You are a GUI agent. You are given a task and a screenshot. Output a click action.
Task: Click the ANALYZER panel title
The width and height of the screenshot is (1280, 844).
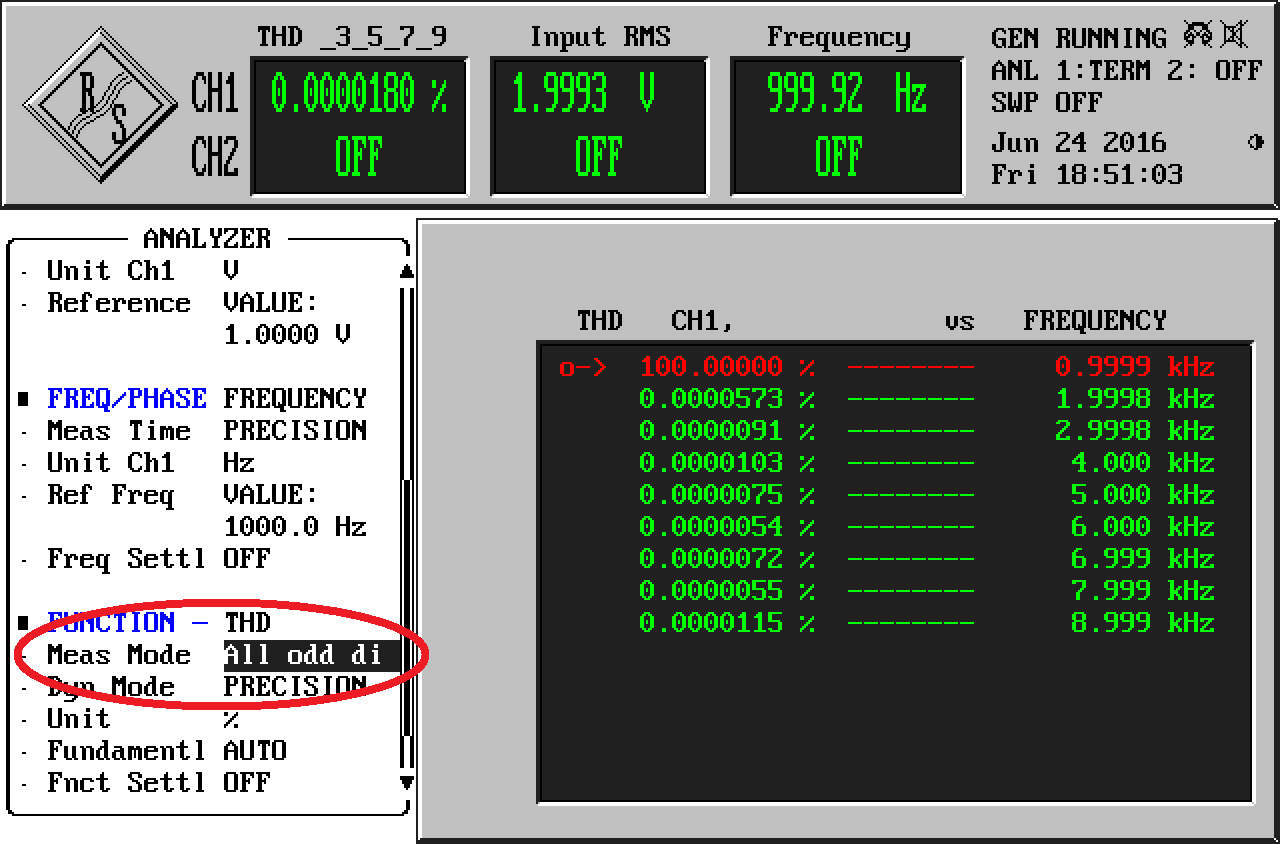pos(207,239)
